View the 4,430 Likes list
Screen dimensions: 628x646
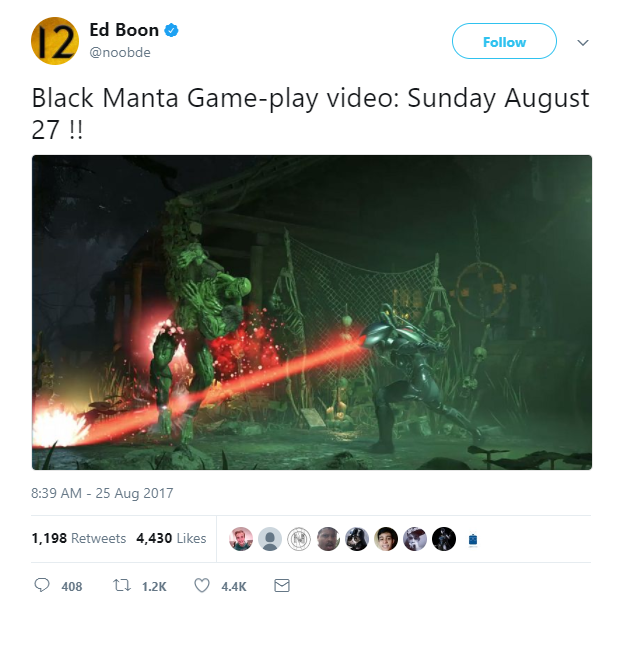click(171, 538)
